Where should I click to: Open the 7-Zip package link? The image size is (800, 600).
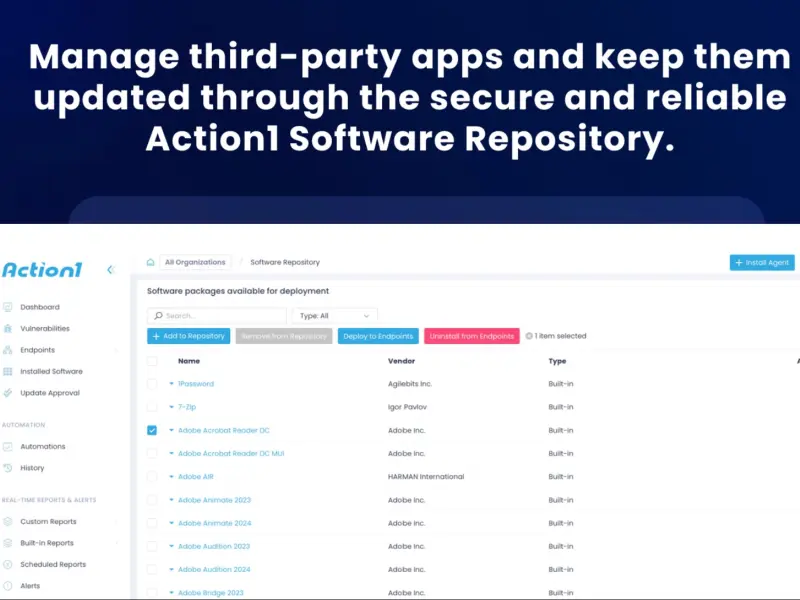(x=187, y=407)
